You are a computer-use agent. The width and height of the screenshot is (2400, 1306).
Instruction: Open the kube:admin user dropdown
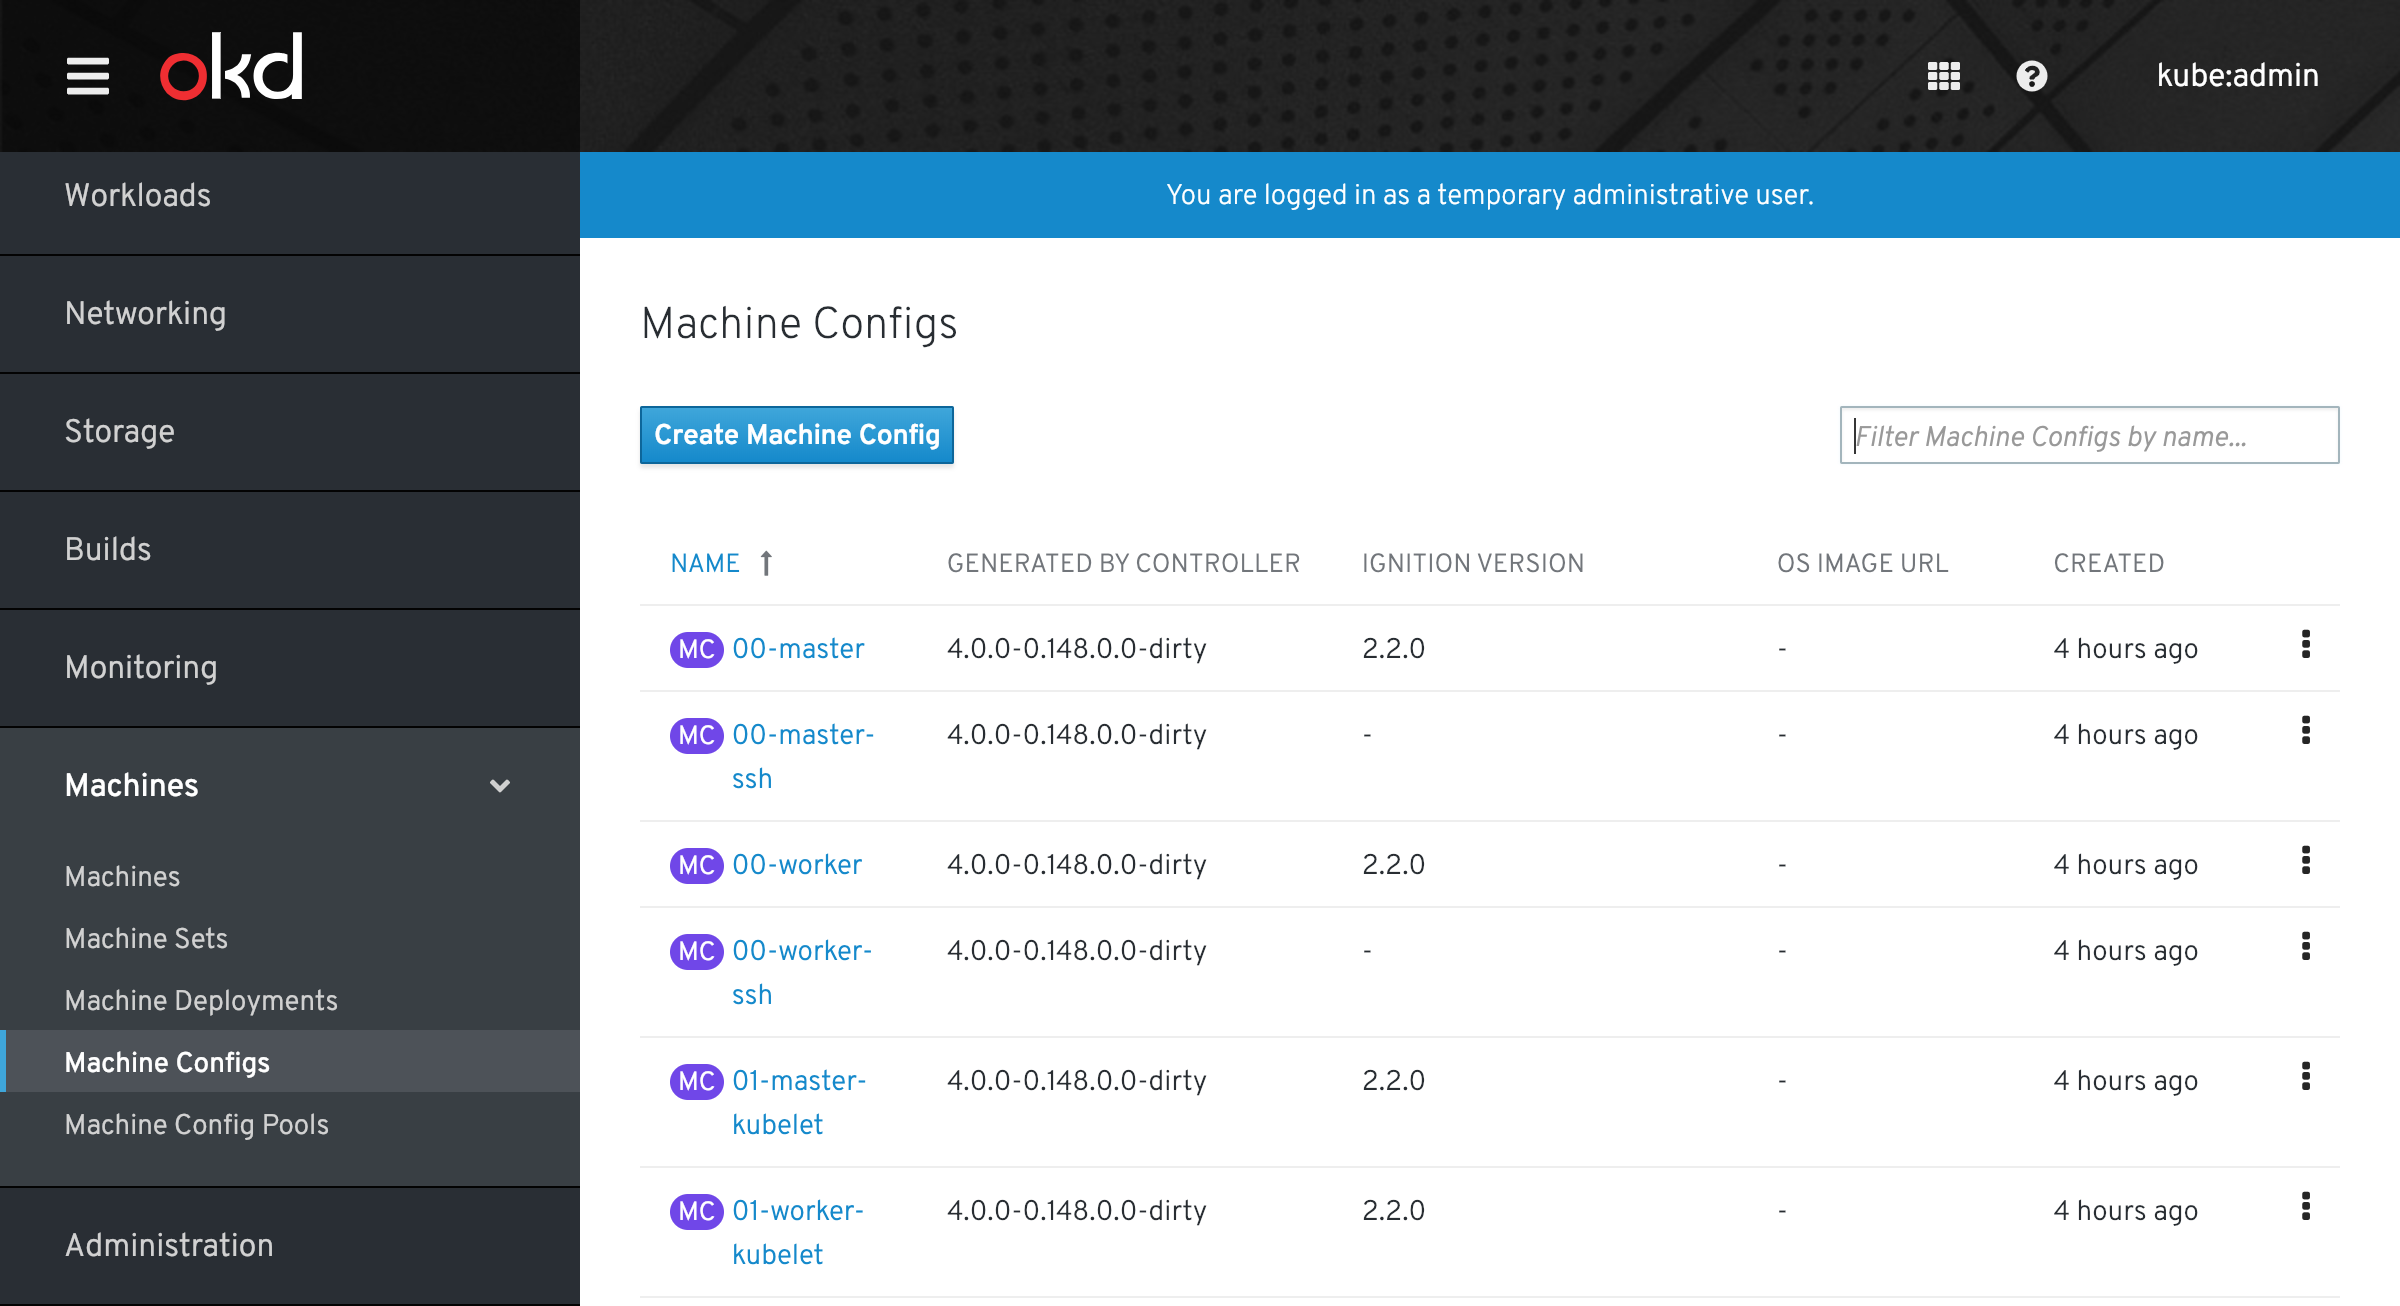point(2237,76)
